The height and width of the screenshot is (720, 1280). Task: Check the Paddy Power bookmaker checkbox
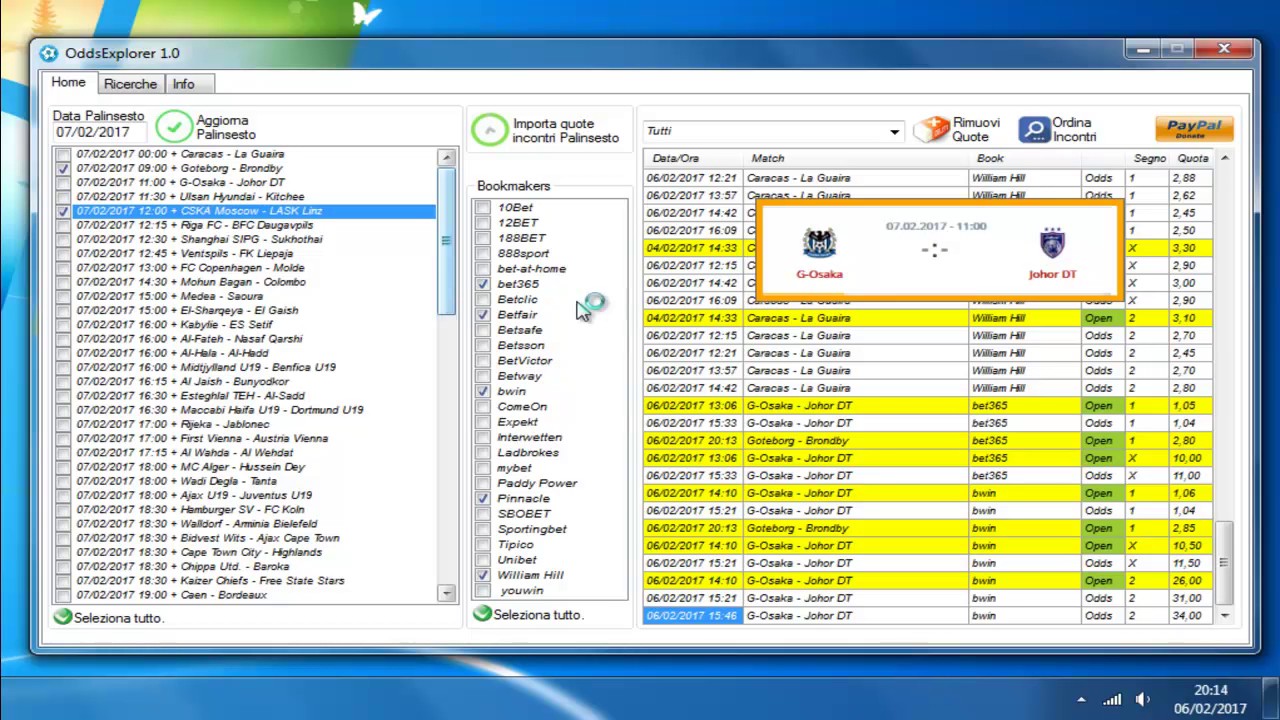point(484,483)
